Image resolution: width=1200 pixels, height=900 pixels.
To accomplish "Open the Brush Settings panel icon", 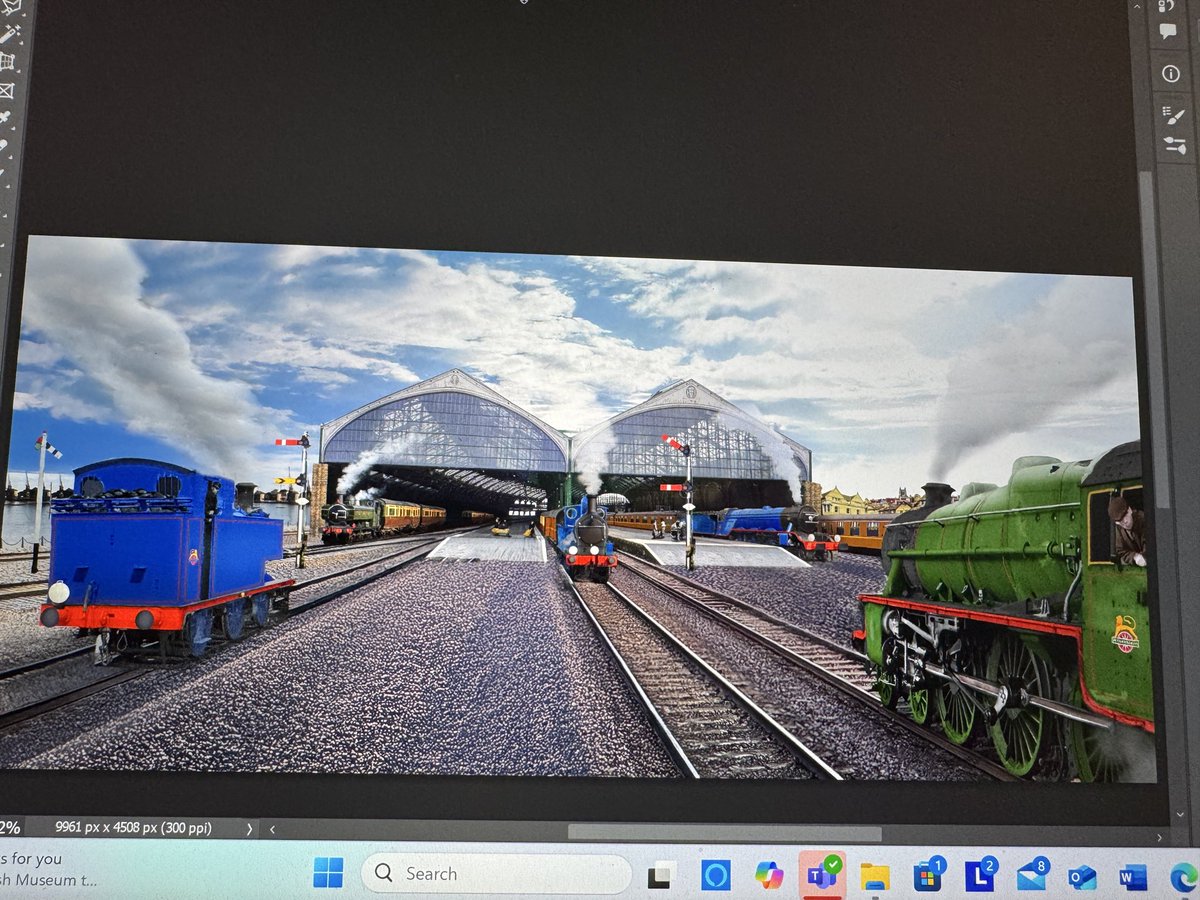I will (1174, 114).
